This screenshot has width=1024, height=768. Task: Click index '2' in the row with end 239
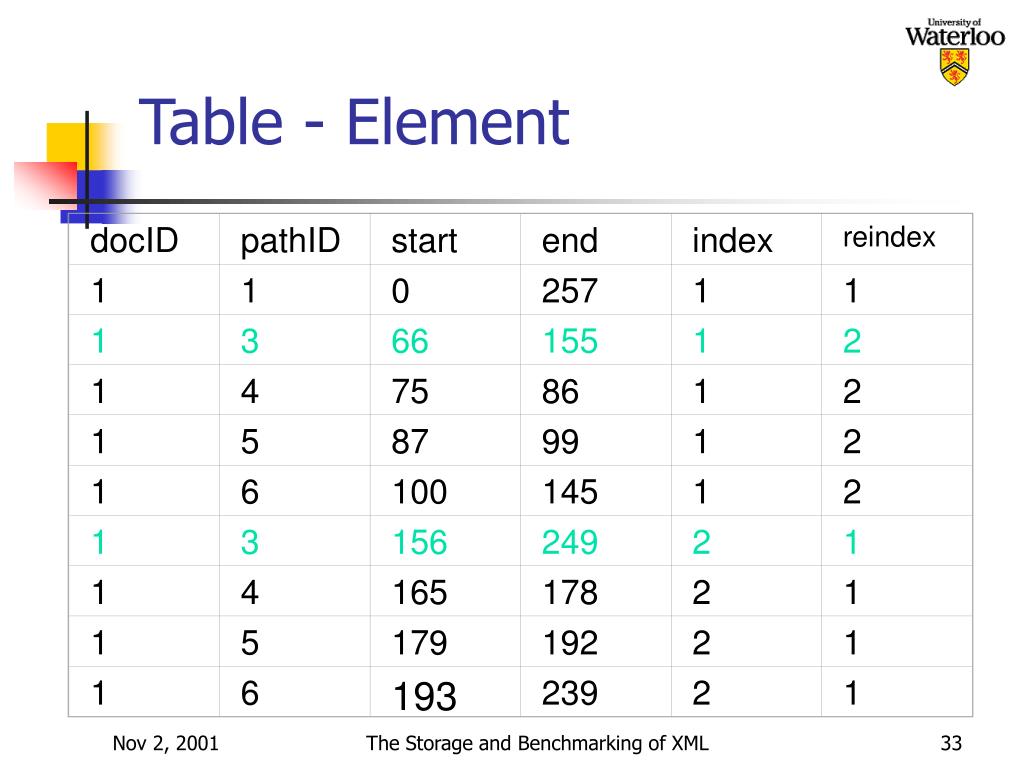coord(701,693)
